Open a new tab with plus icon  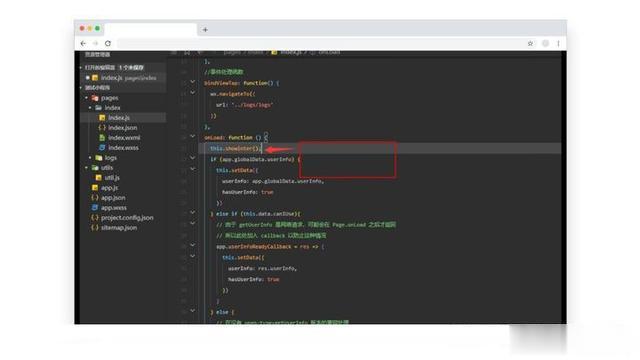click(x=205, y=30)
